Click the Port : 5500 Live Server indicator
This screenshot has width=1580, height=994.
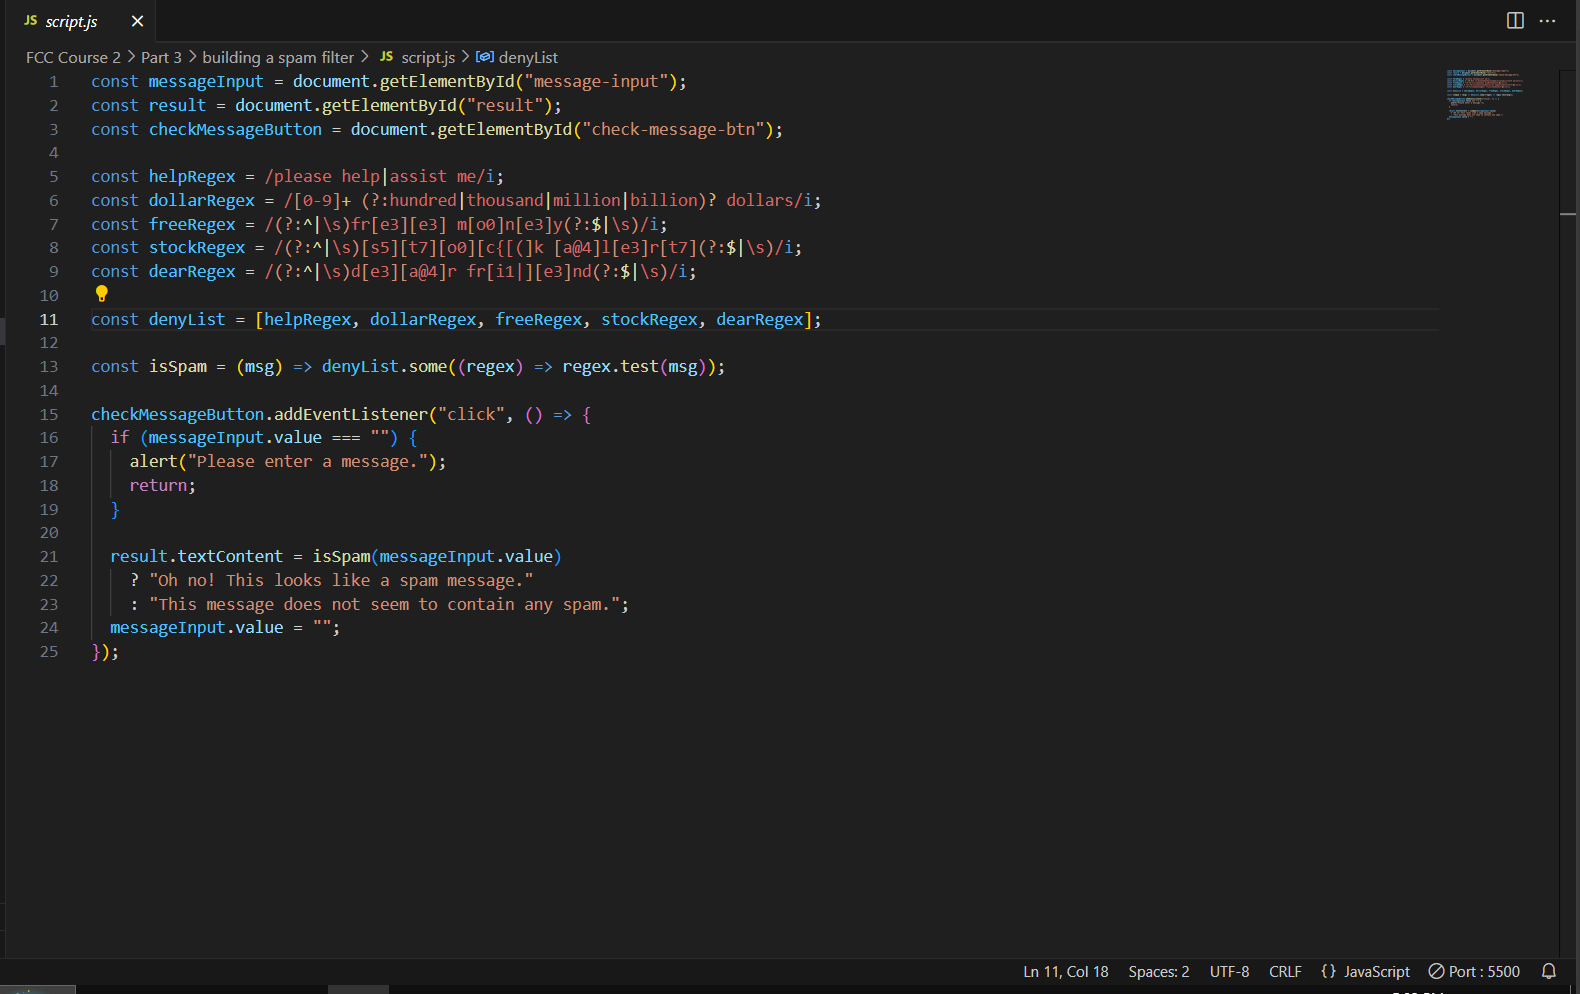[x=1474, y=971]
